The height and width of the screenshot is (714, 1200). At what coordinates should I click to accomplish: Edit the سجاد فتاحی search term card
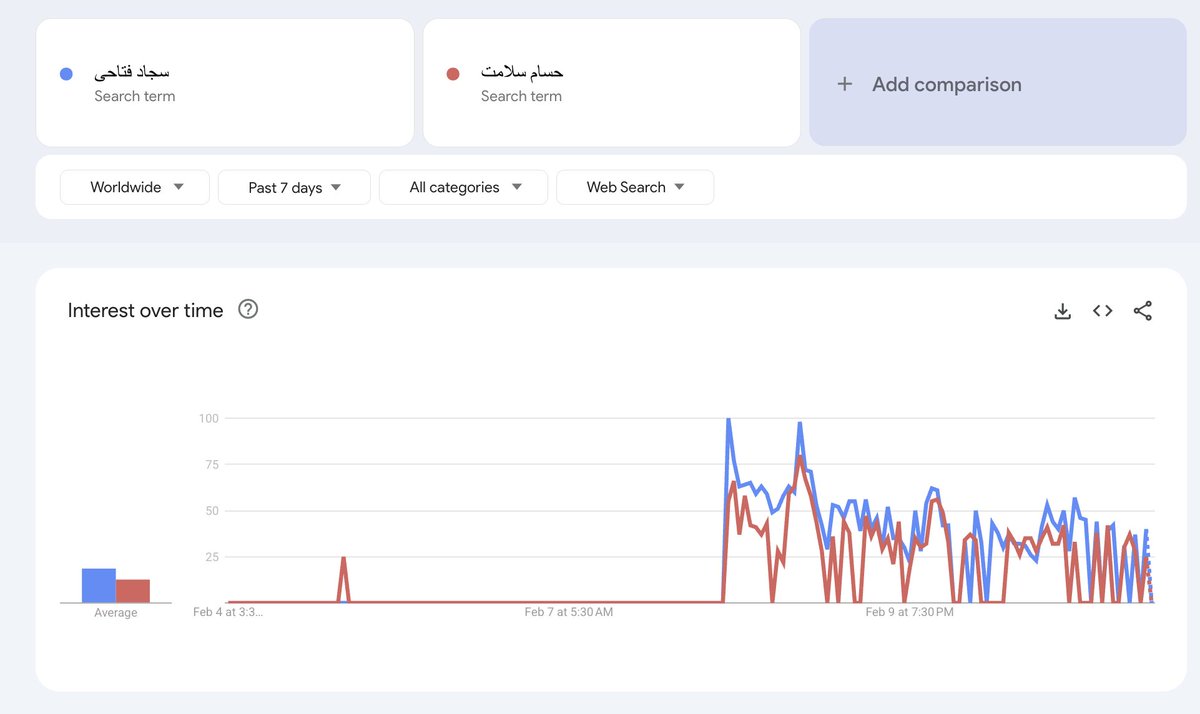point(225,82)
